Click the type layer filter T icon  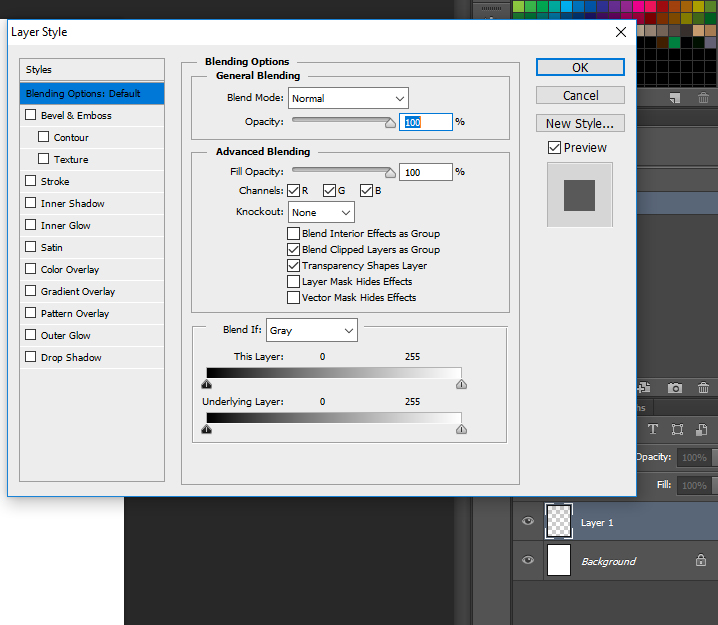(x=653, y=429)
